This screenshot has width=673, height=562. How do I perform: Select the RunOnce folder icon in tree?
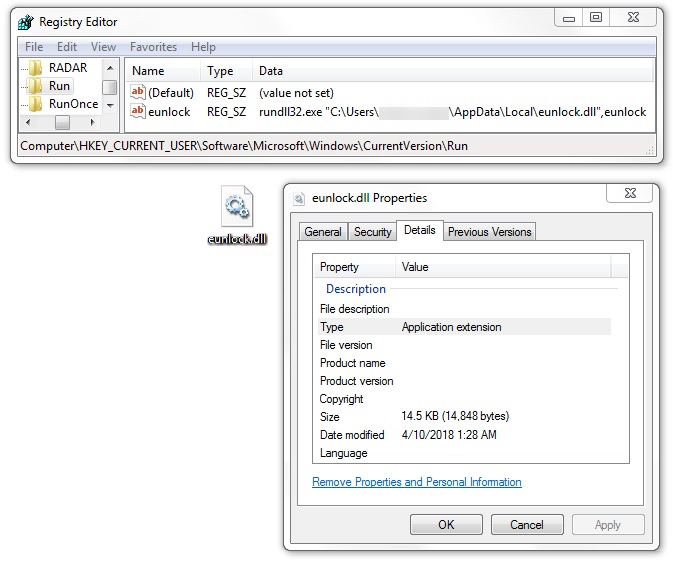[35, 104]
